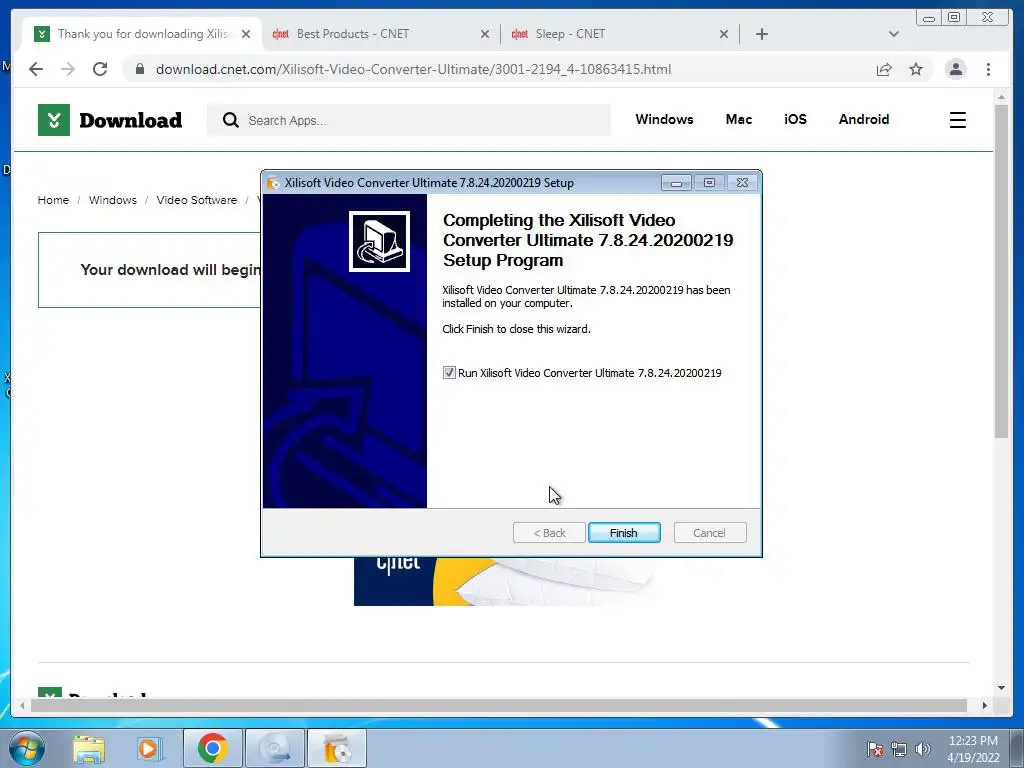Click Home breadcrumb link
The image size is (1024, 768).
point(53,200)
